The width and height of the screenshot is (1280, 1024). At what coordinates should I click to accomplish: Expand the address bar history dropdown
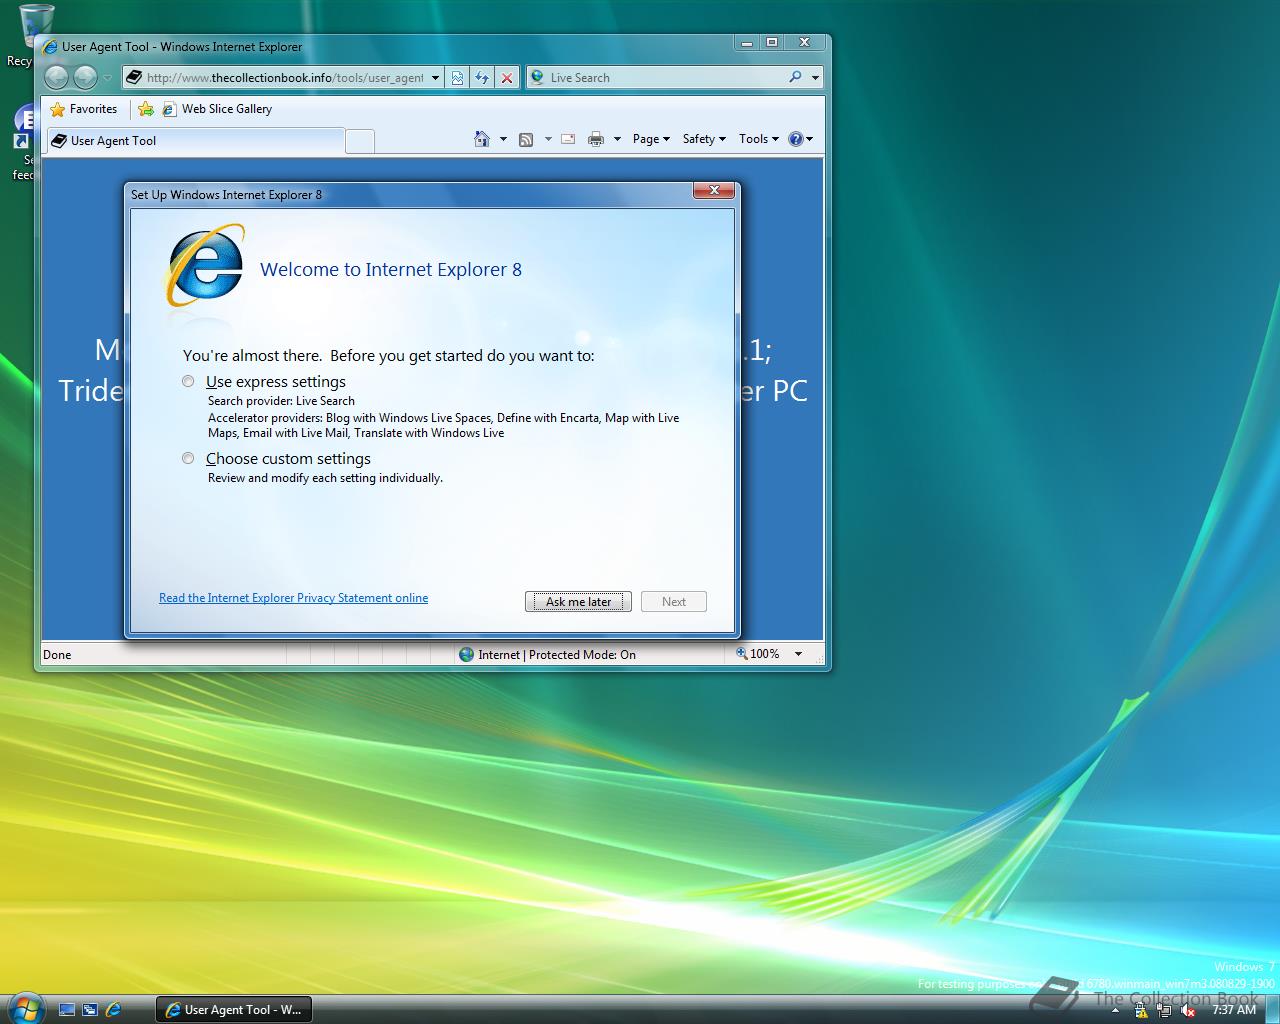436,78
